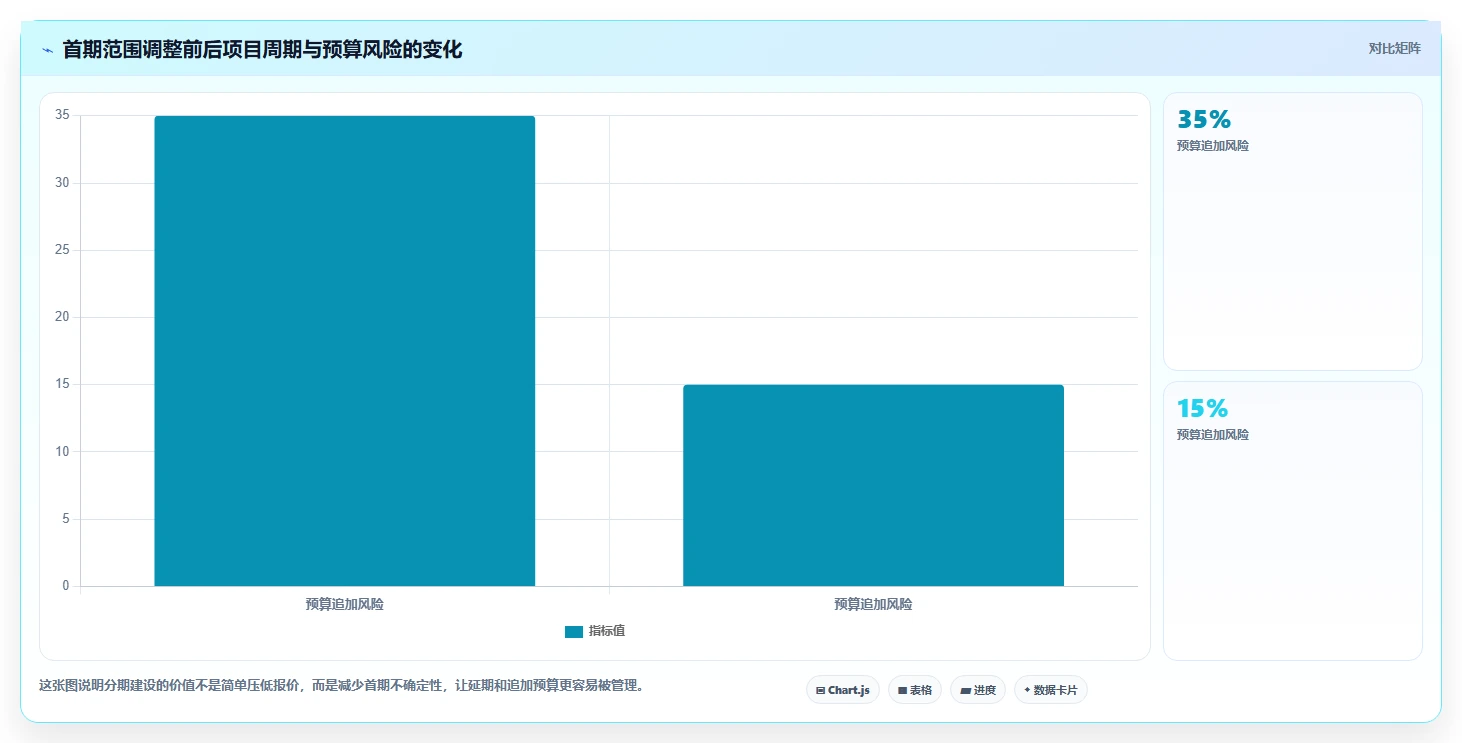Open the 35% data card
Image resolution: width=1462 pixels, height=743 pixels.
click(1293, 232)
